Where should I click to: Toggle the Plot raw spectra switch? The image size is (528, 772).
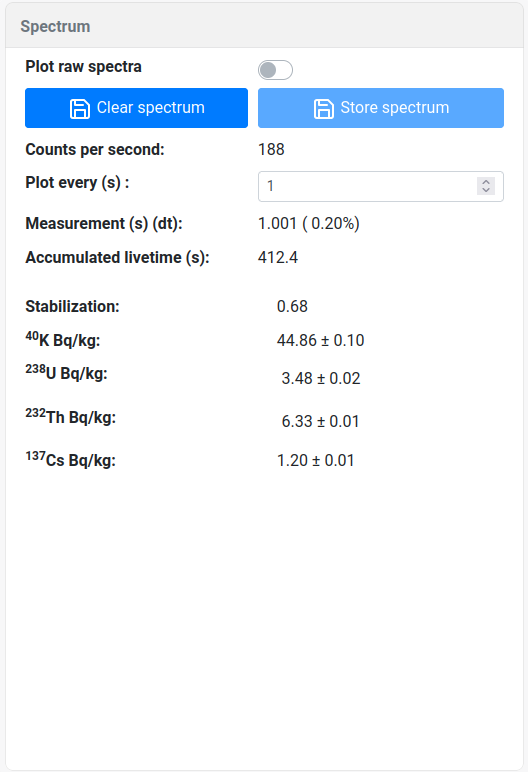pos(275,70)
